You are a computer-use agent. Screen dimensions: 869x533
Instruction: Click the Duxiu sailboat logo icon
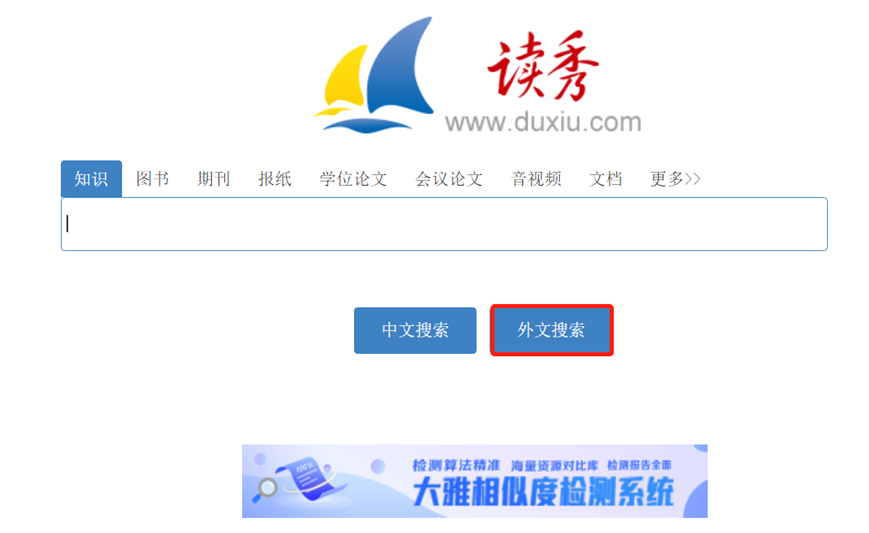(374, 75)
